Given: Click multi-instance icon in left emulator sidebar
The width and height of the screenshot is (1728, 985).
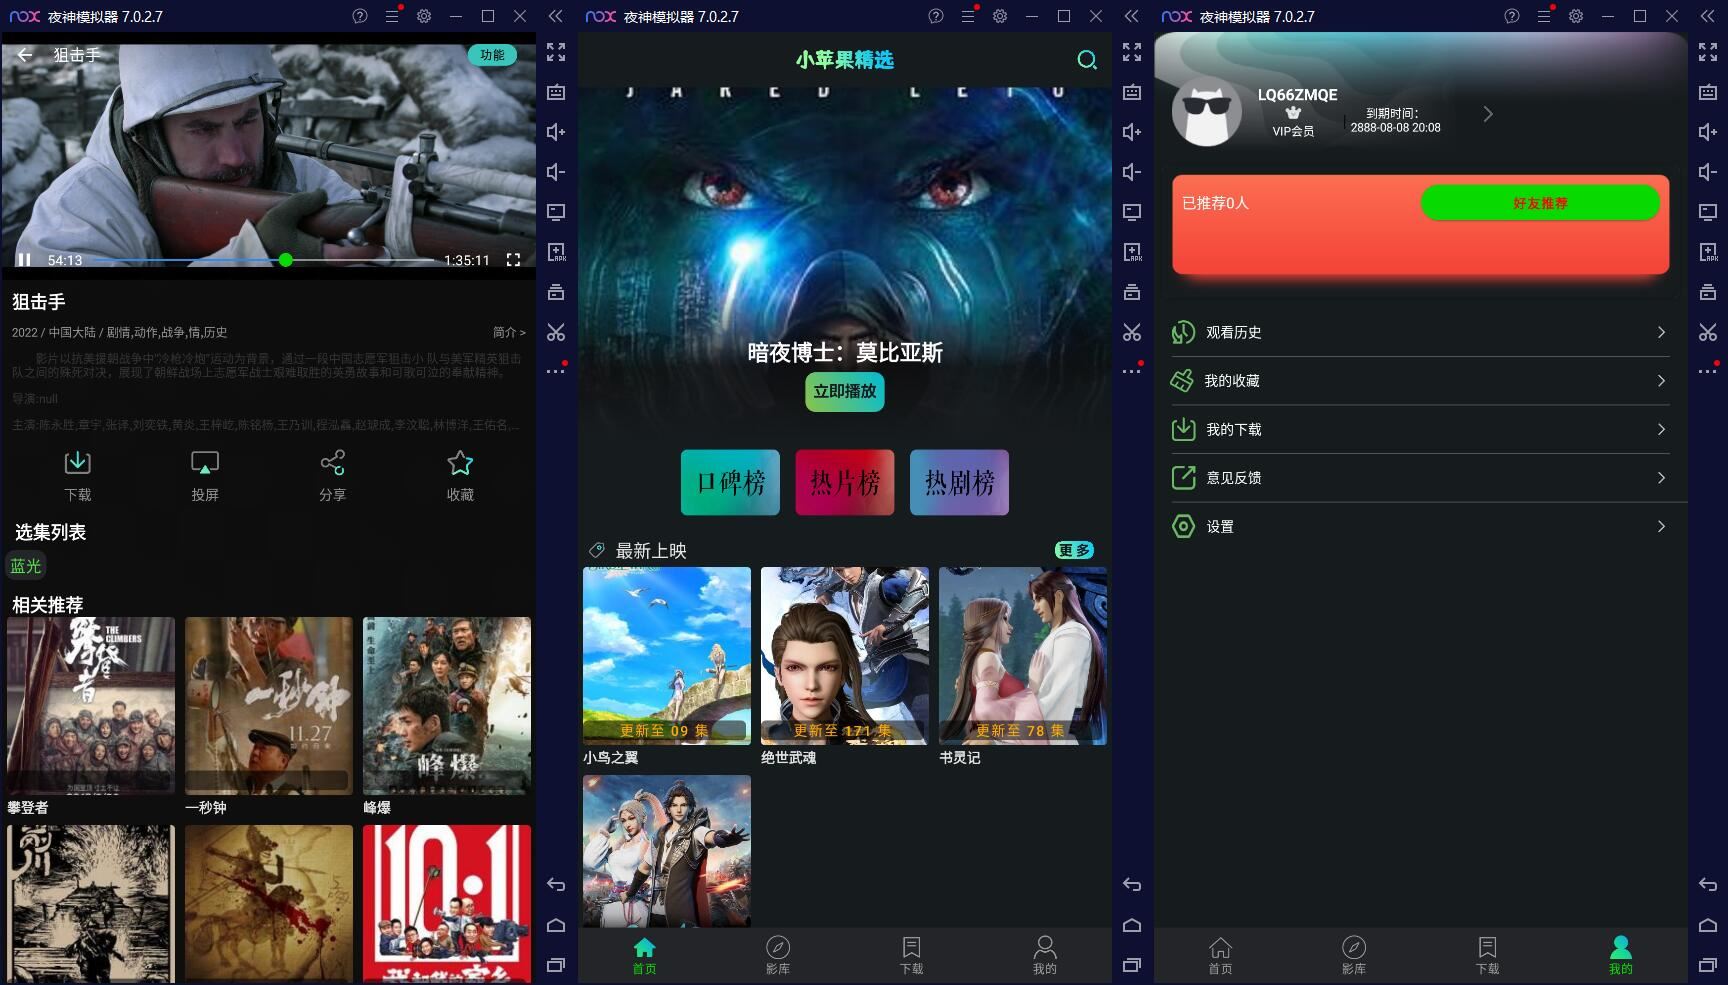Looking at the screenshot, I should (556, 292).
